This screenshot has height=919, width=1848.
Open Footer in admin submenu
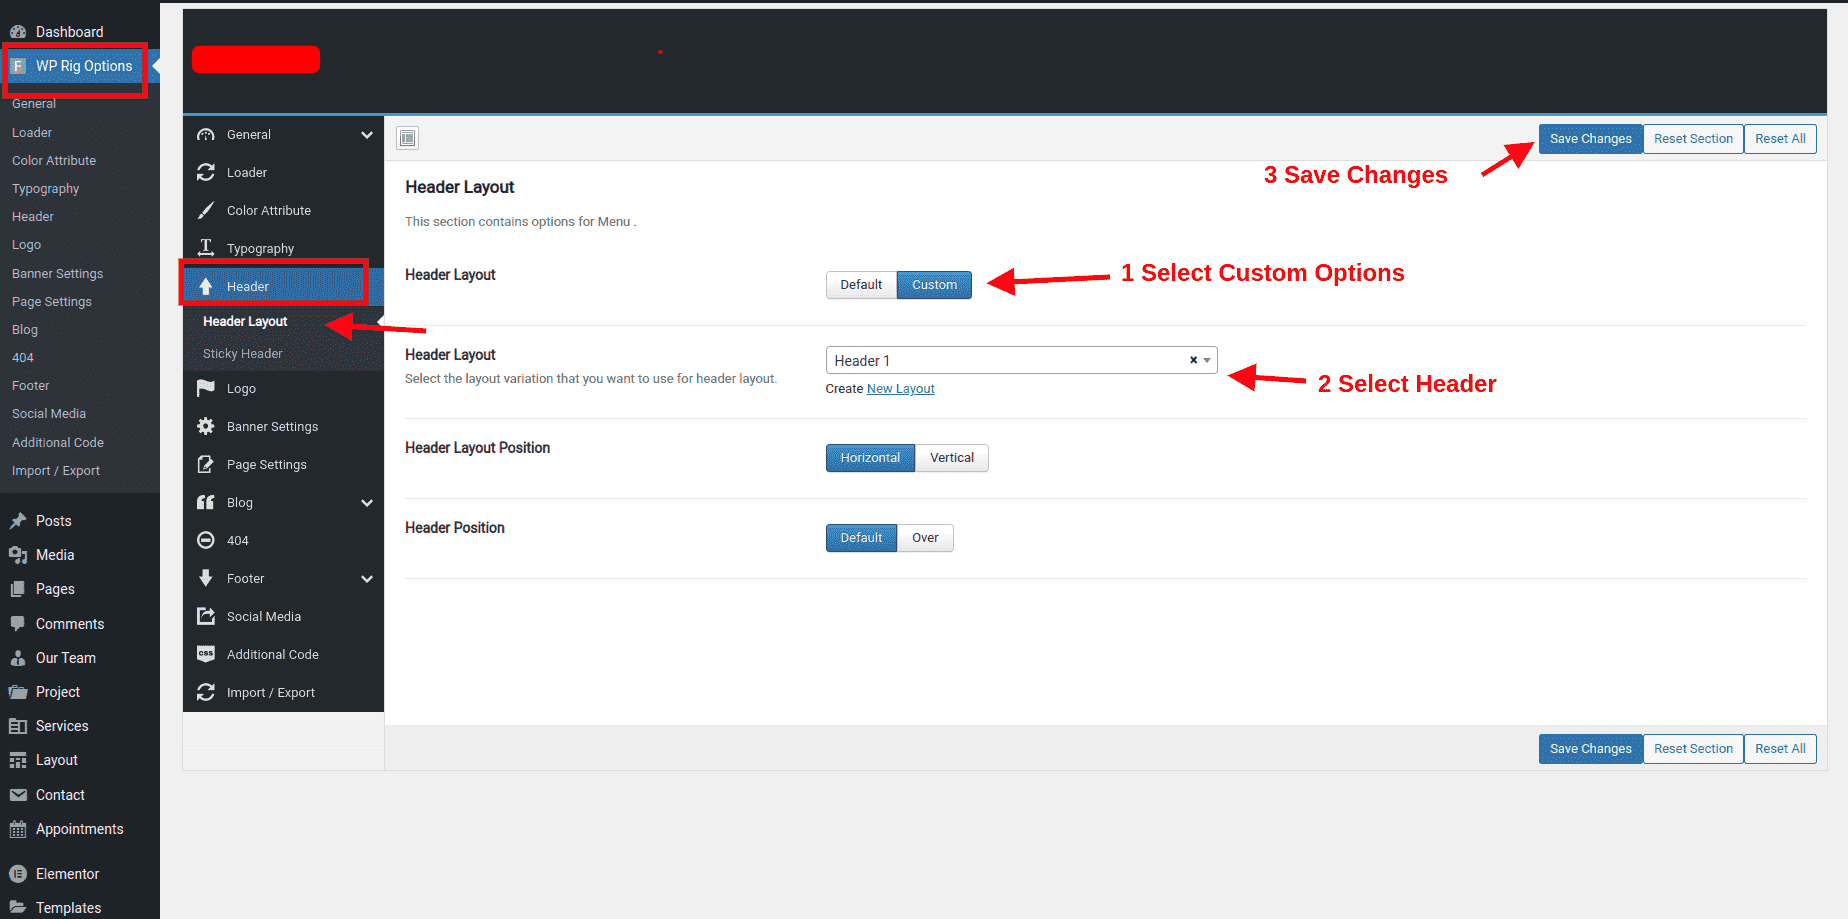click(31, 385)
